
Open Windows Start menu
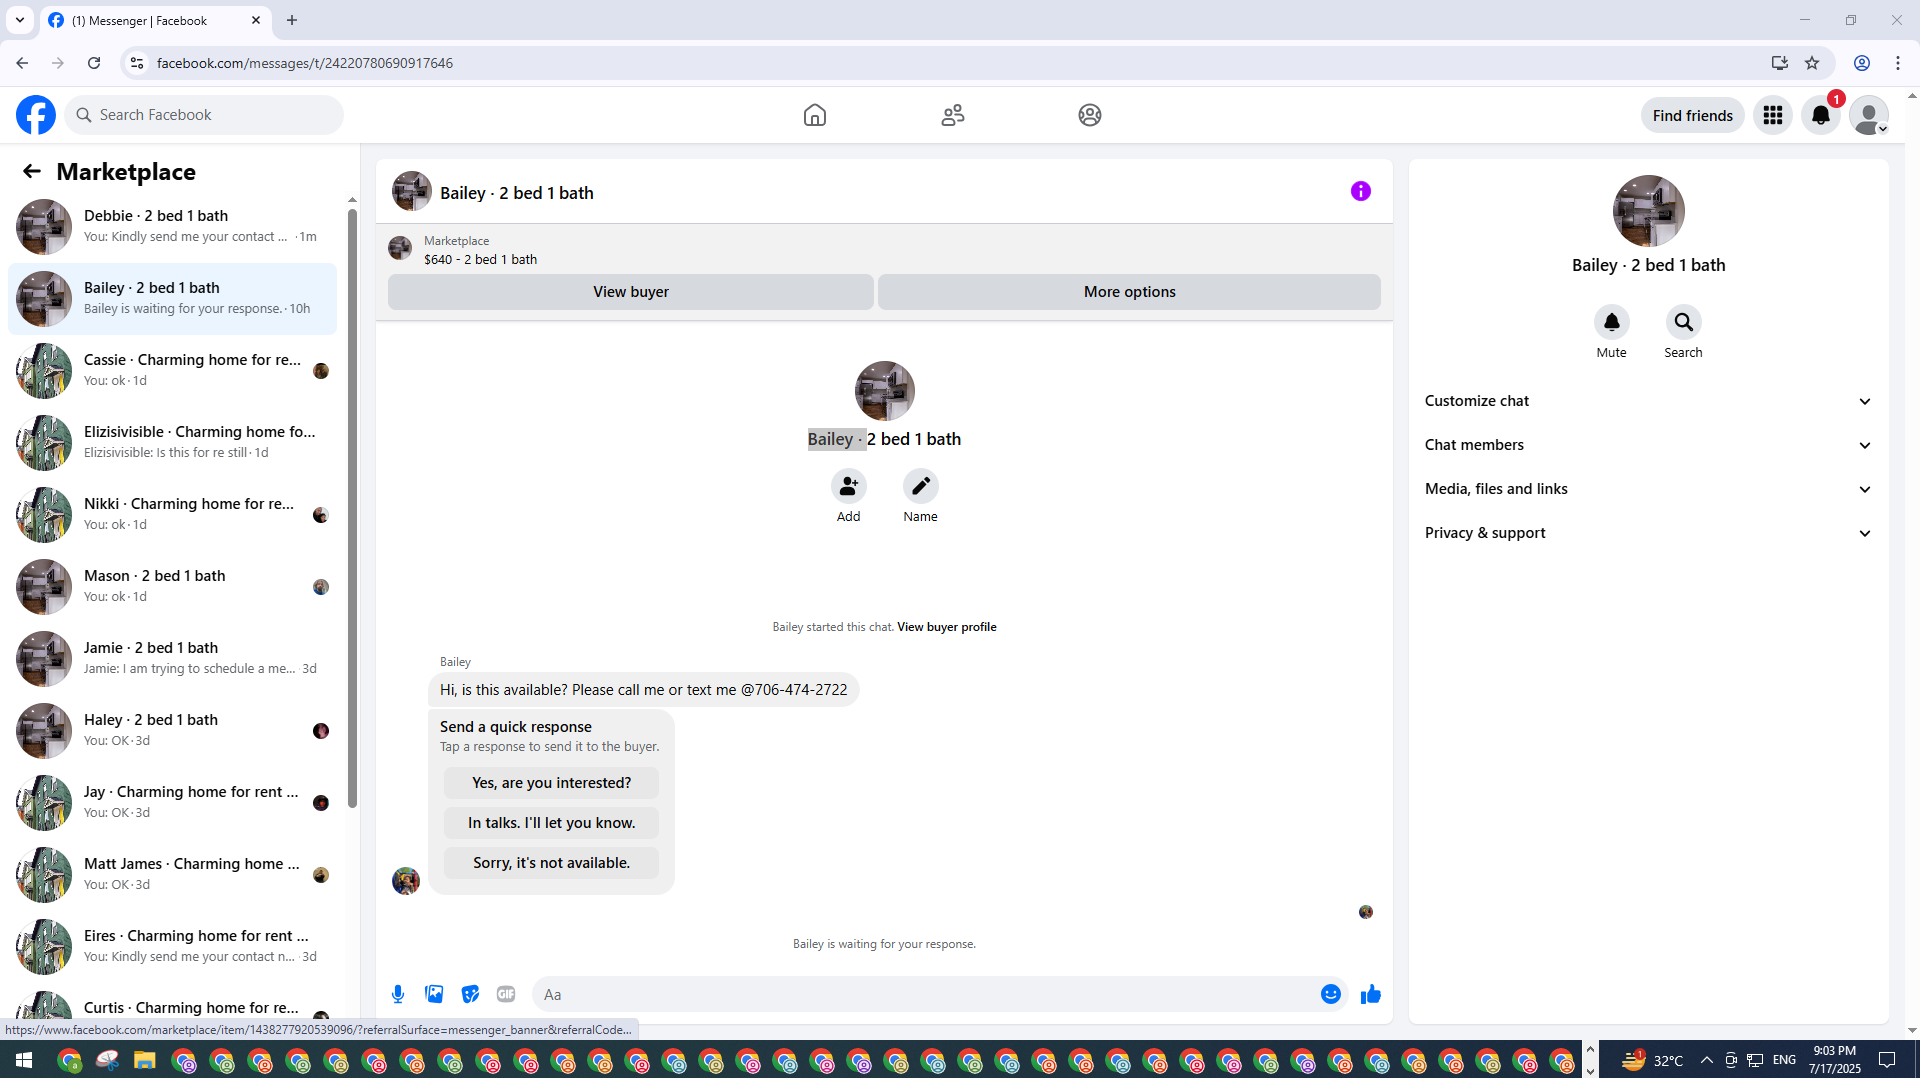tap(24, 1060)
